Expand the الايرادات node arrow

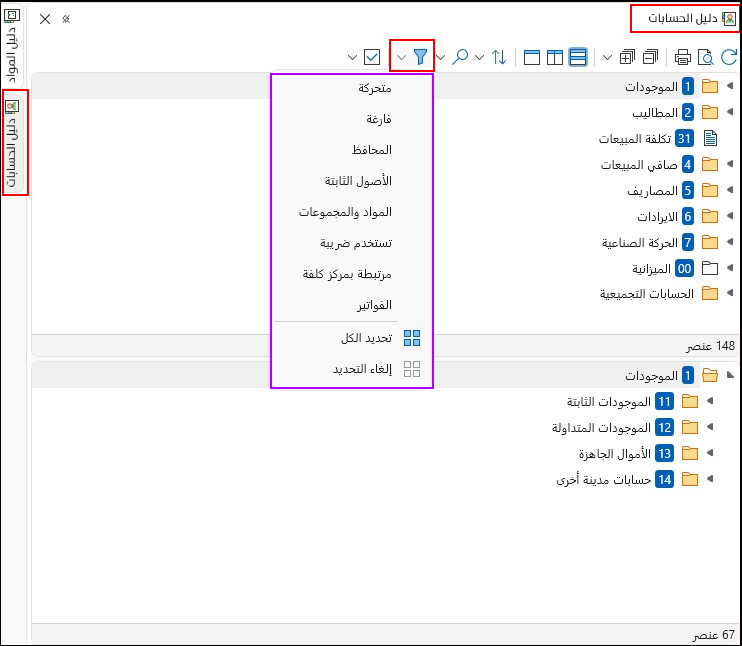pyautogui.click(x=730, y=216)
